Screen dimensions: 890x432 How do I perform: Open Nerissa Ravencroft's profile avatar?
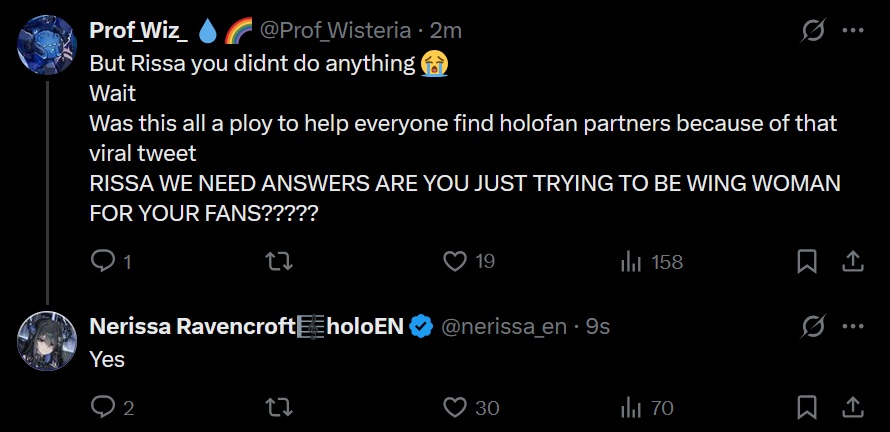pos(47,341)
